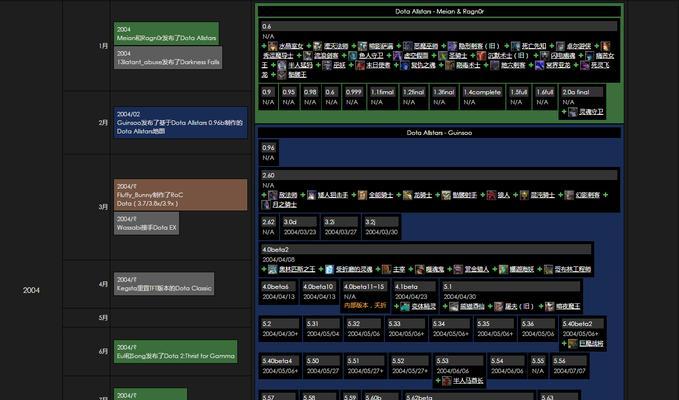The width and height of the screenshot is (679, 400).
Task: Select the '0.96' version cell under Guinsoo
Action: [x=268, y=153]
